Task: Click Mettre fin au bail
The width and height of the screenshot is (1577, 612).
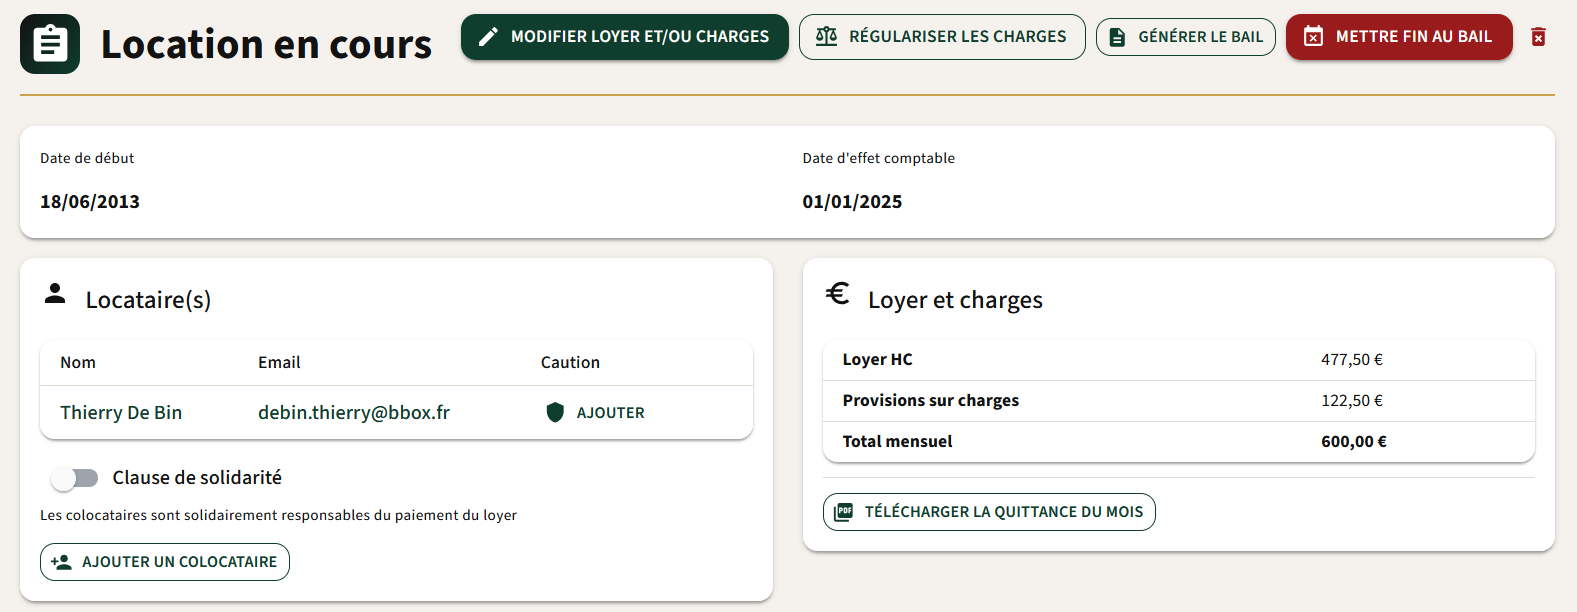Action: point(1399,37)
